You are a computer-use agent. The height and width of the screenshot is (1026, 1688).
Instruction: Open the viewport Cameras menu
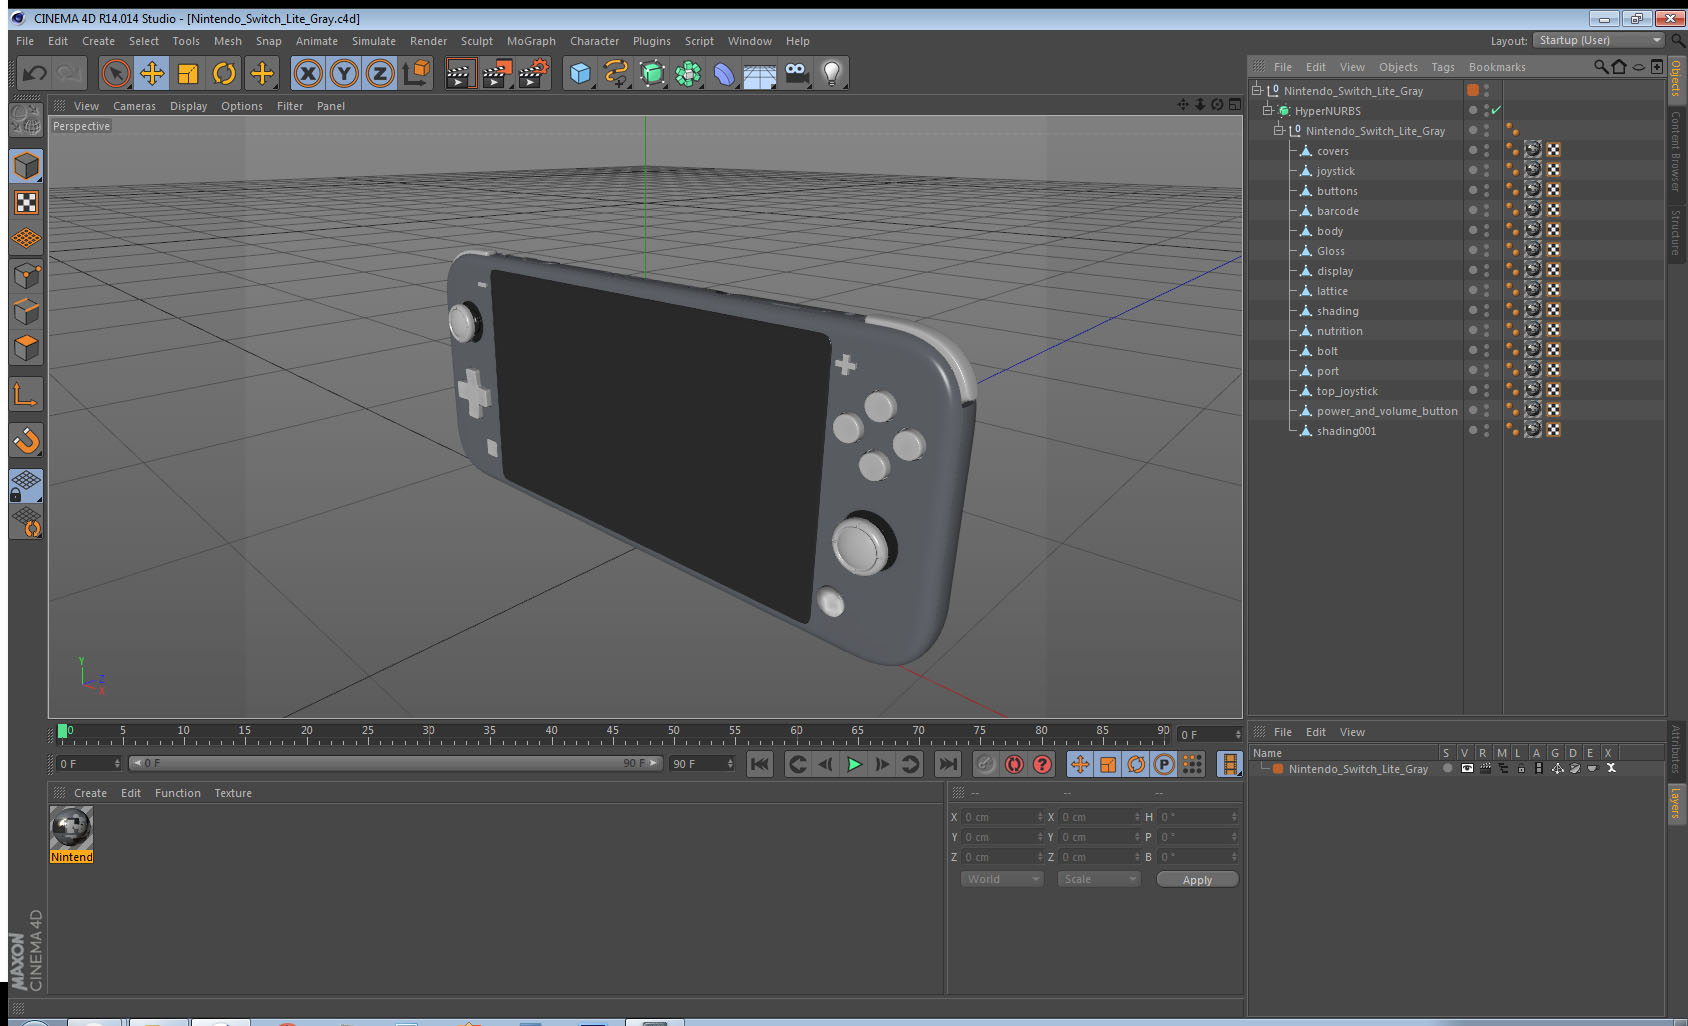(134, 106)
